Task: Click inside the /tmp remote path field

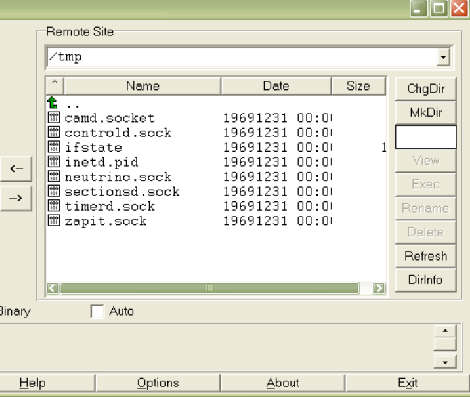Action: [241, 57]
